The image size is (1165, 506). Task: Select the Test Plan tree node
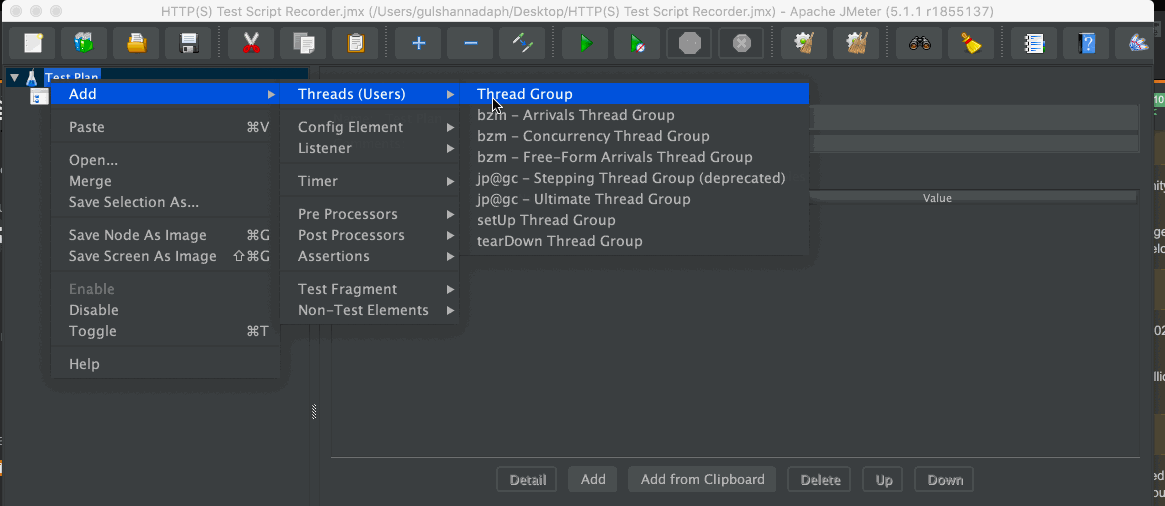(71, 77)
